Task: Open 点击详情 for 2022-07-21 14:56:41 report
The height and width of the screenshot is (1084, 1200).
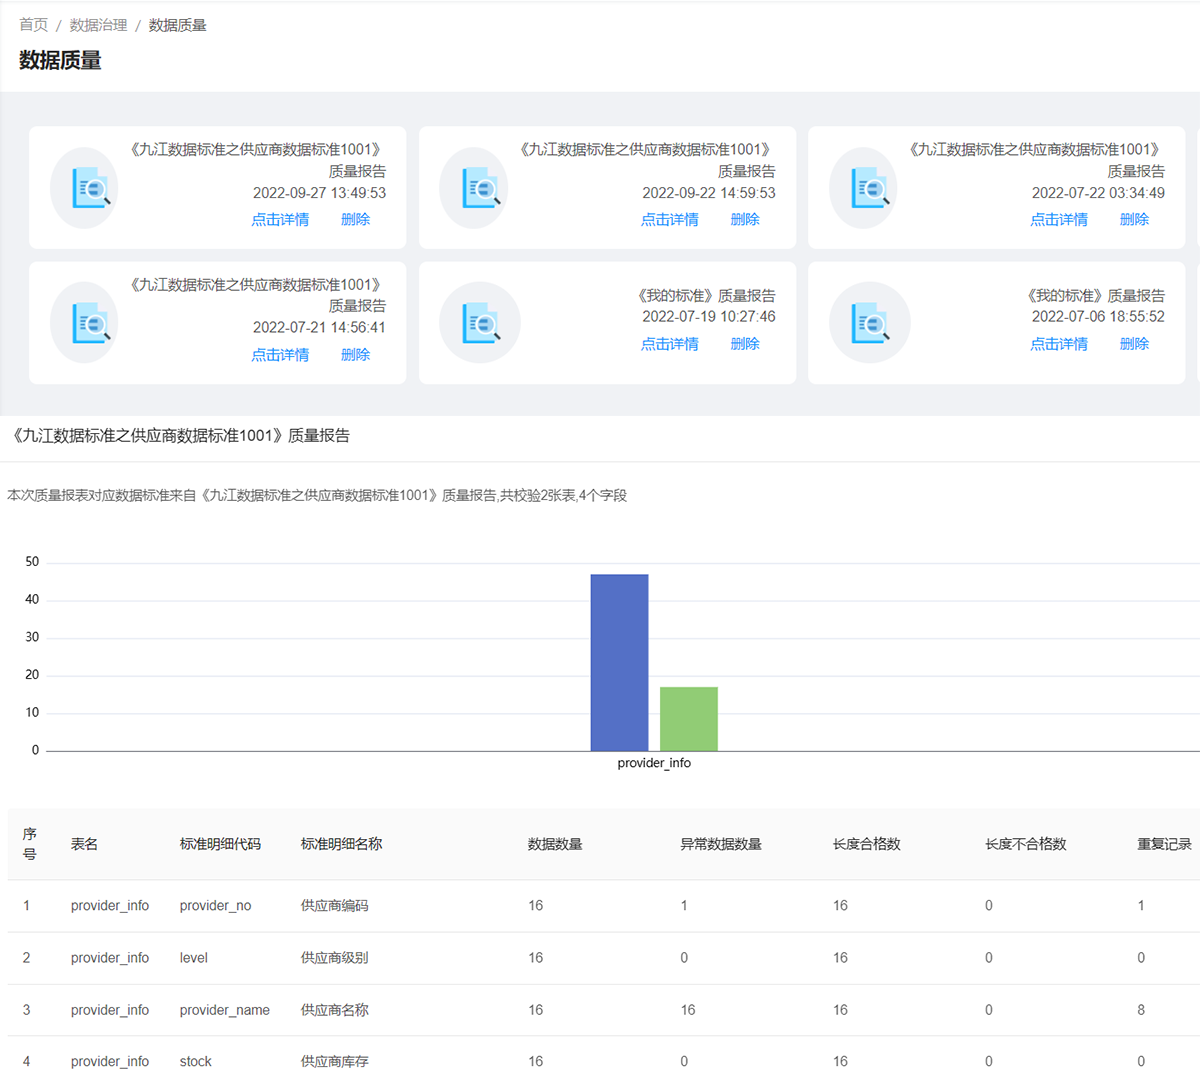Action: (280, 355)
